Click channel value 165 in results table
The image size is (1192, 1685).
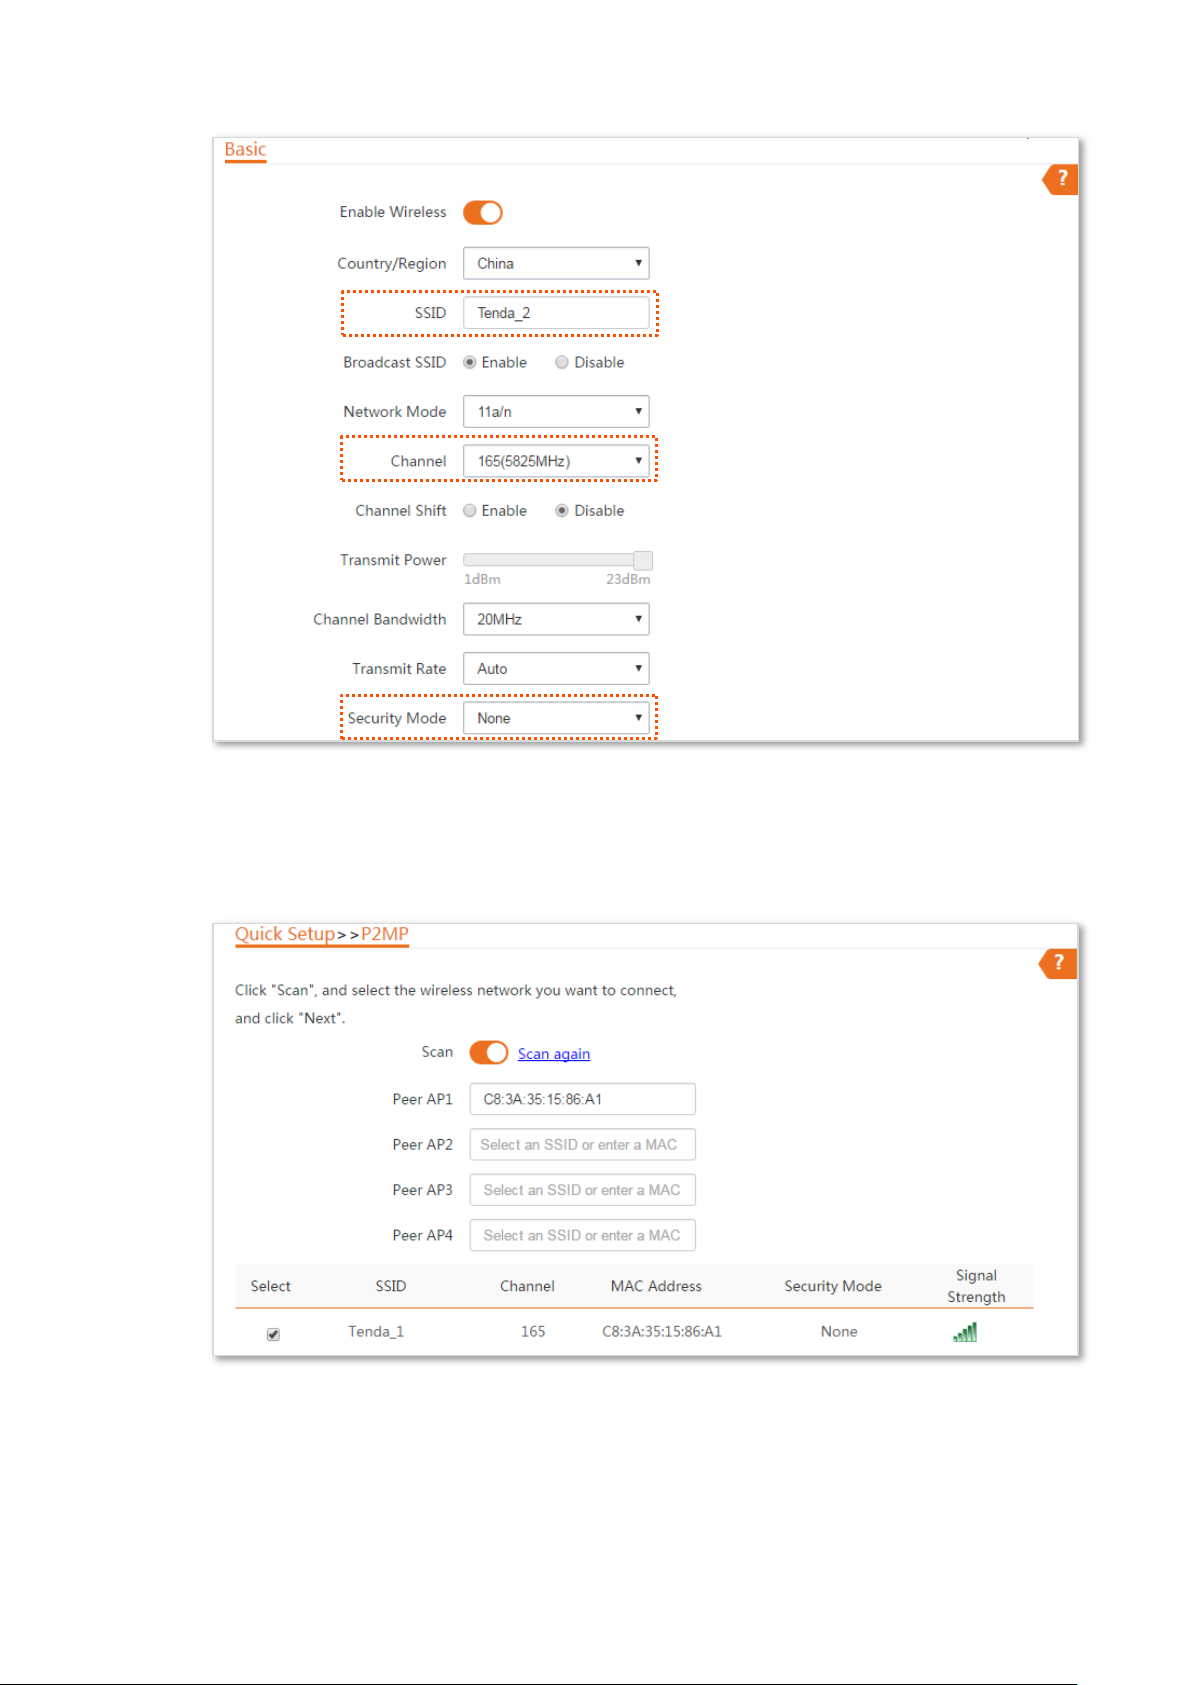[x=533, y=1332]
